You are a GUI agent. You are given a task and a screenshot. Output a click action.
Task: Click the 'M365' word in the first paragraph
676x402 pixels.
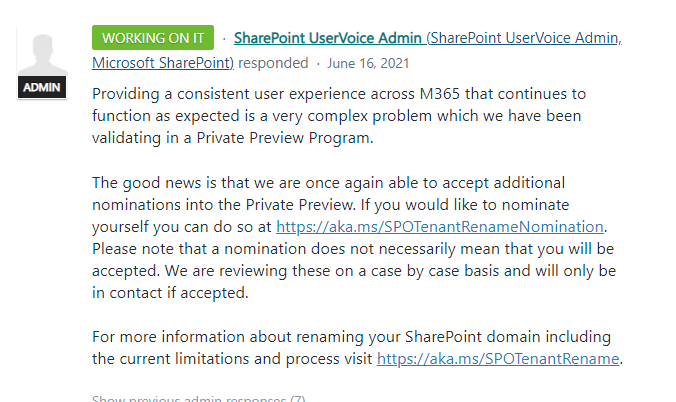[440, 94]
